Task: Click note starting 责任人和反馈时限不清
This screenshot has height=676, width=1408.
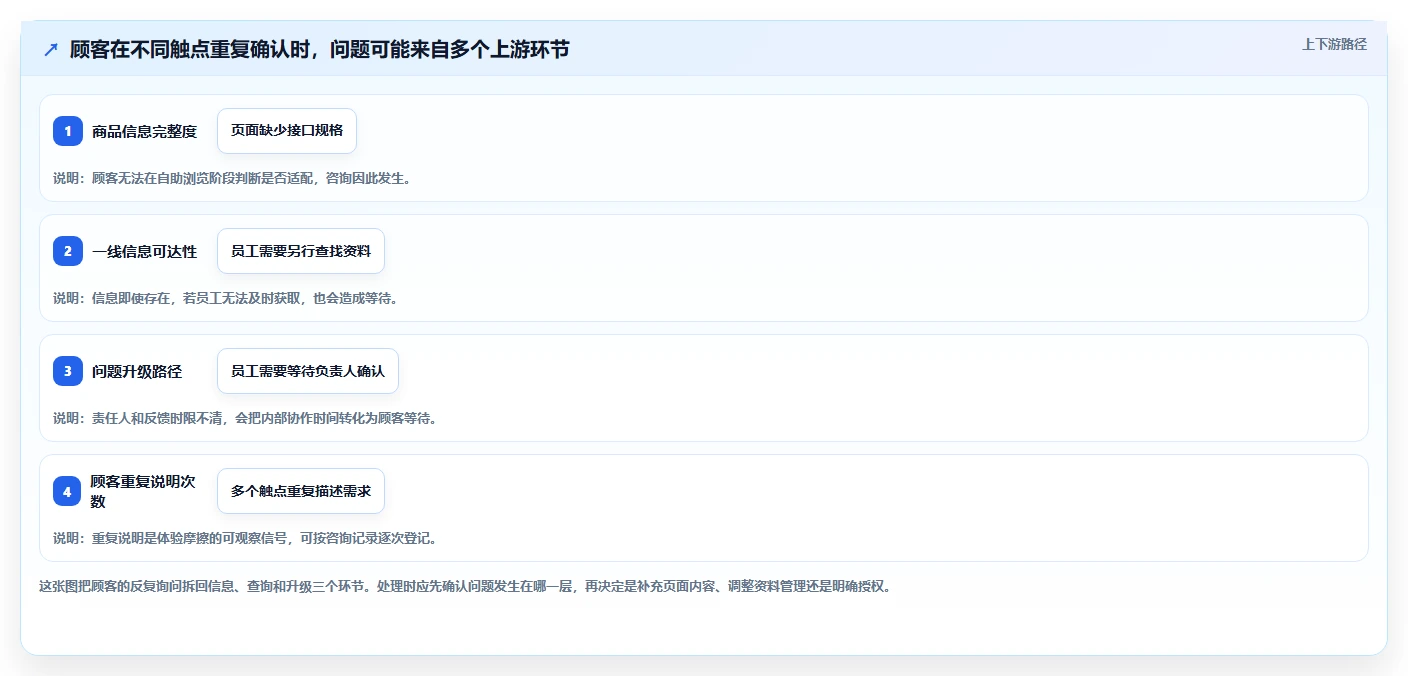Action: (245, 418)
